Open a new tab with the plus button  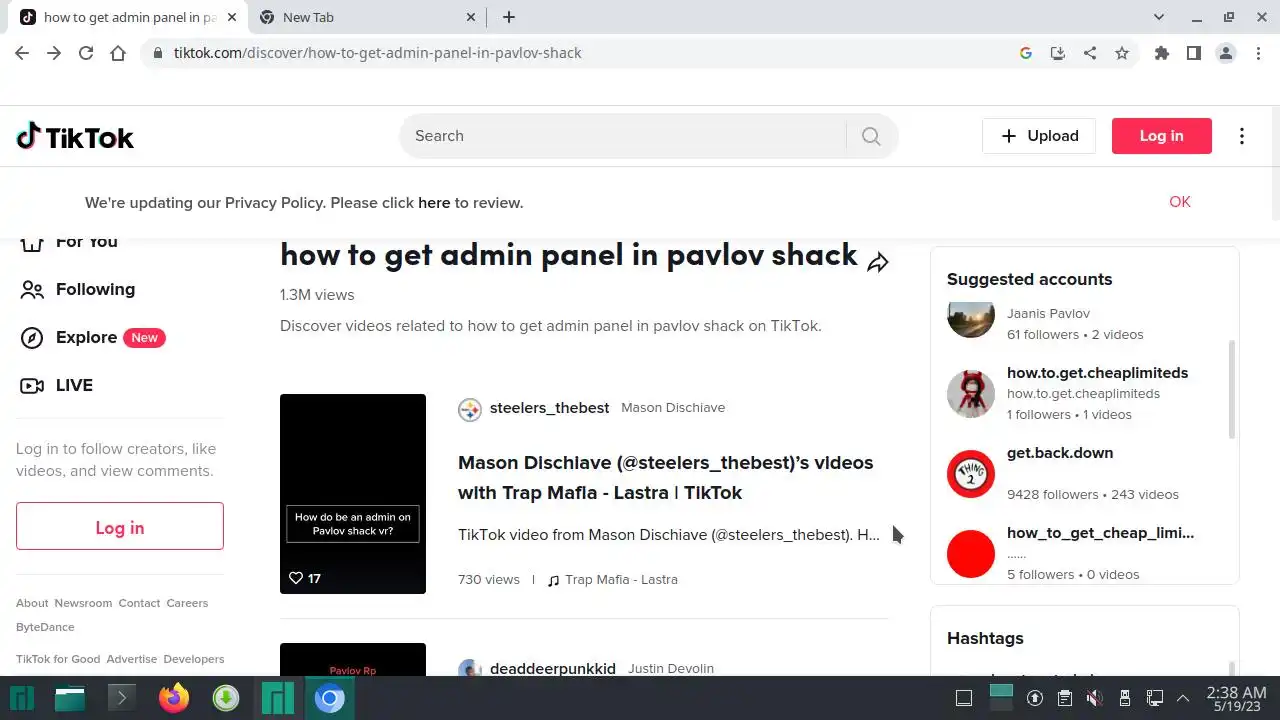[508, 17]
